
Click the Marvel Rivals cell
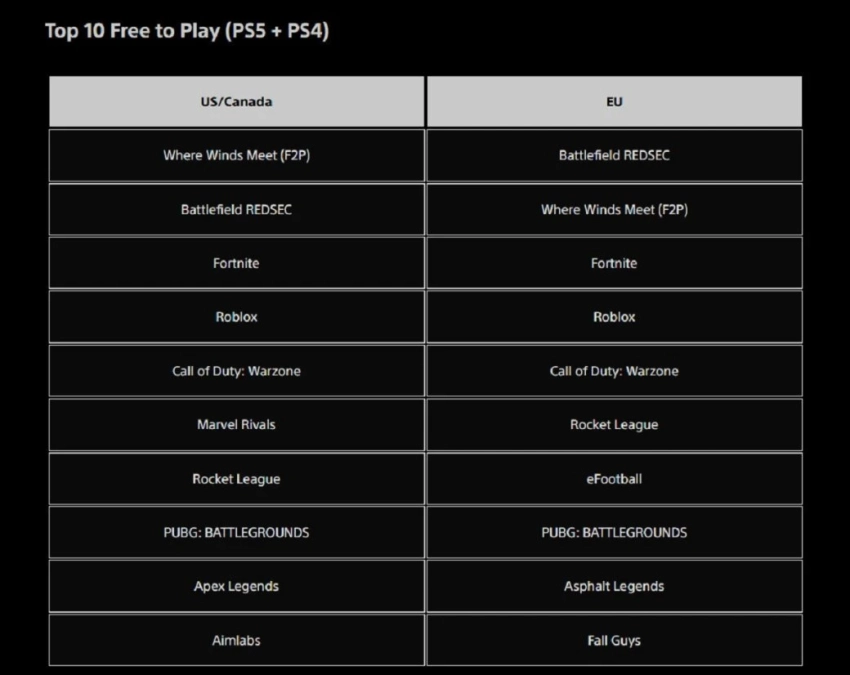pyautogui.click(x=236, y=425)
